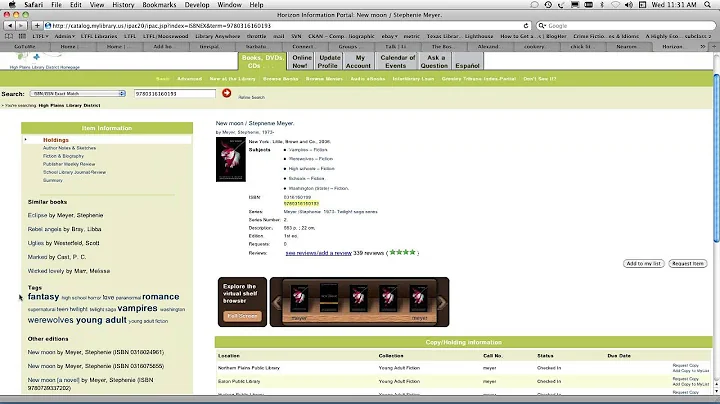Viewport: 720px width, 404px height.
Task: Go forward with the Safari forward arrow
Action: [22, 26]
